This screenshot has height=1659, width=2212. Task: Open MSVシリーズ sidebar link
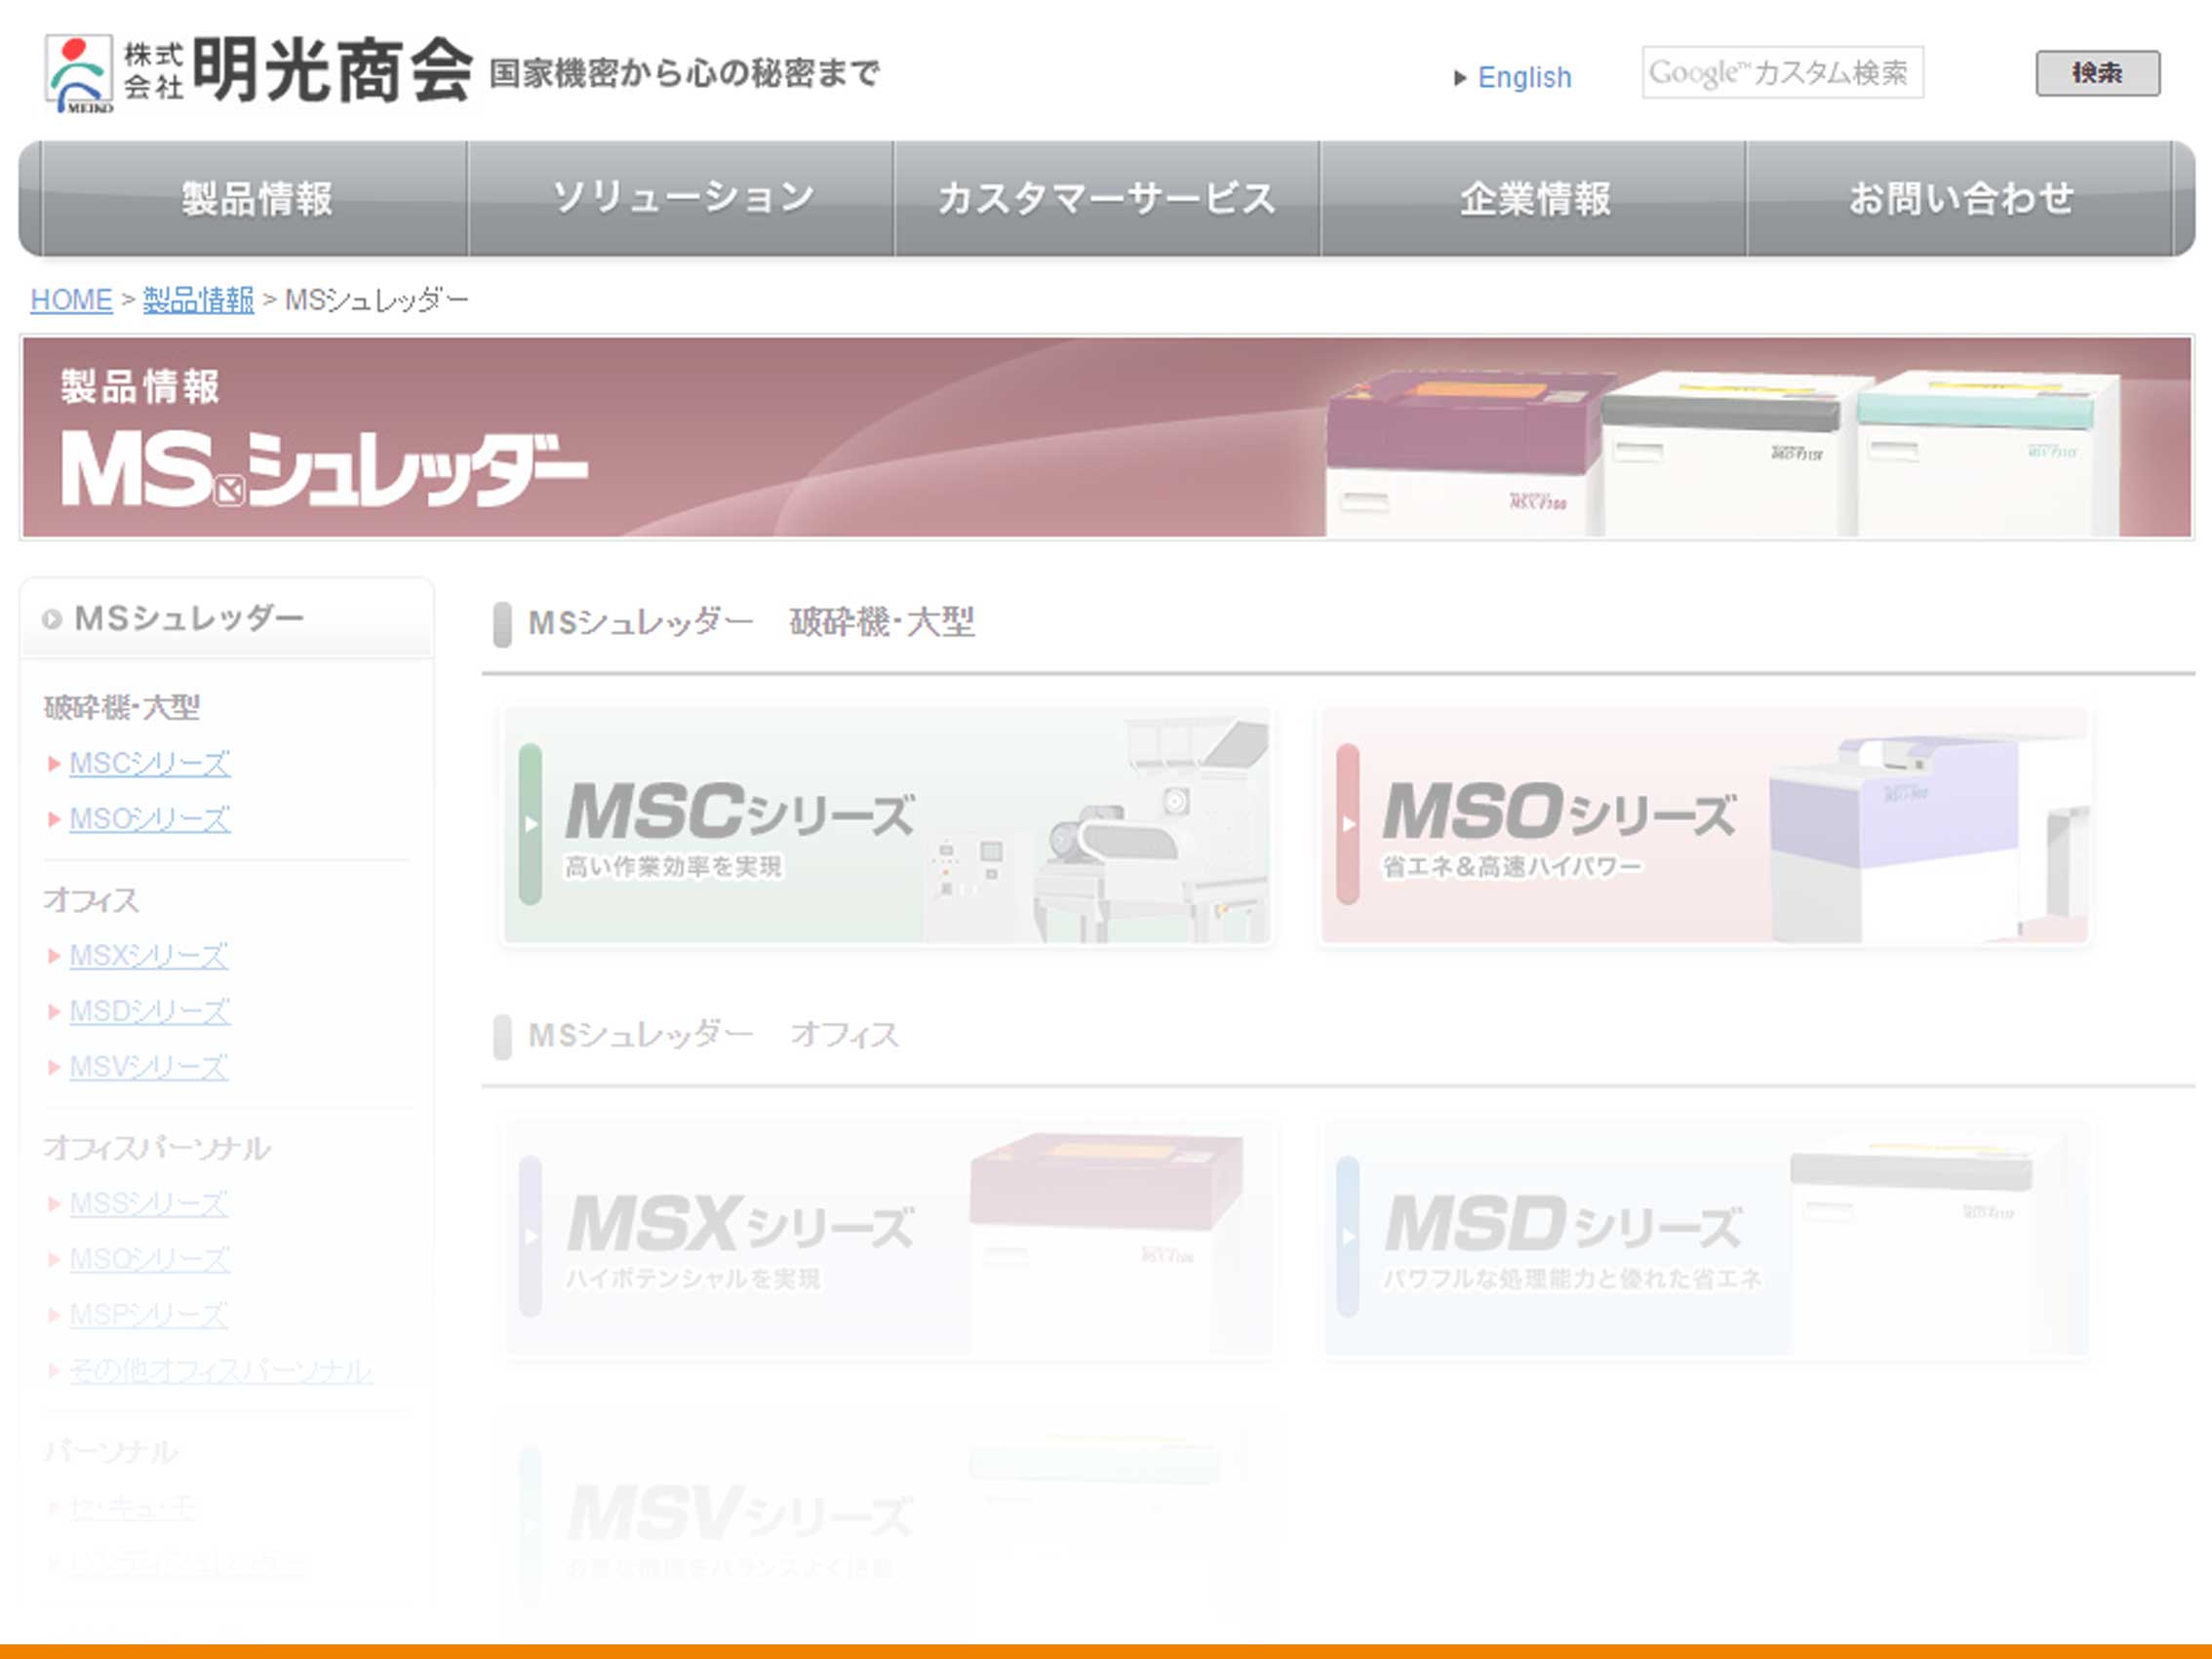point(149,1067)
